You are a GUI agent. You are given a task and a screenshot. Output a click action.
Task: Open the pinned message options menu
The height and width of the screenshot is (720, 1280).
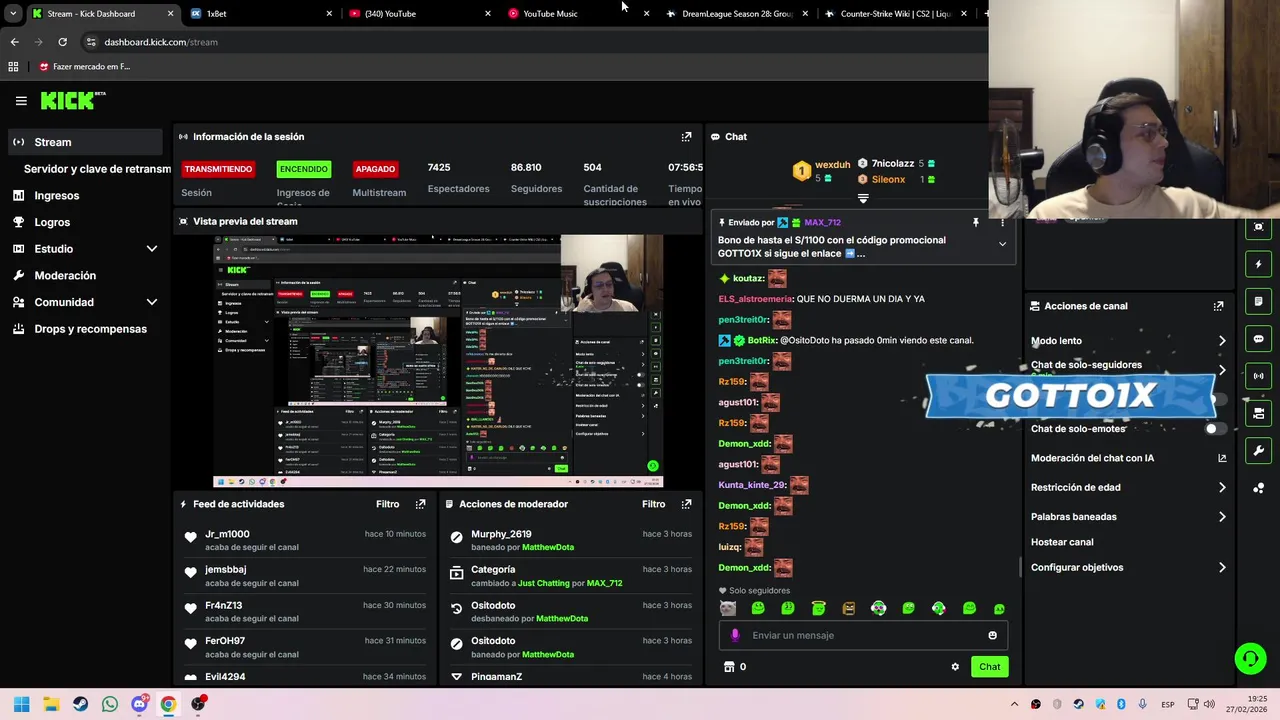[x=1002, y=223]
